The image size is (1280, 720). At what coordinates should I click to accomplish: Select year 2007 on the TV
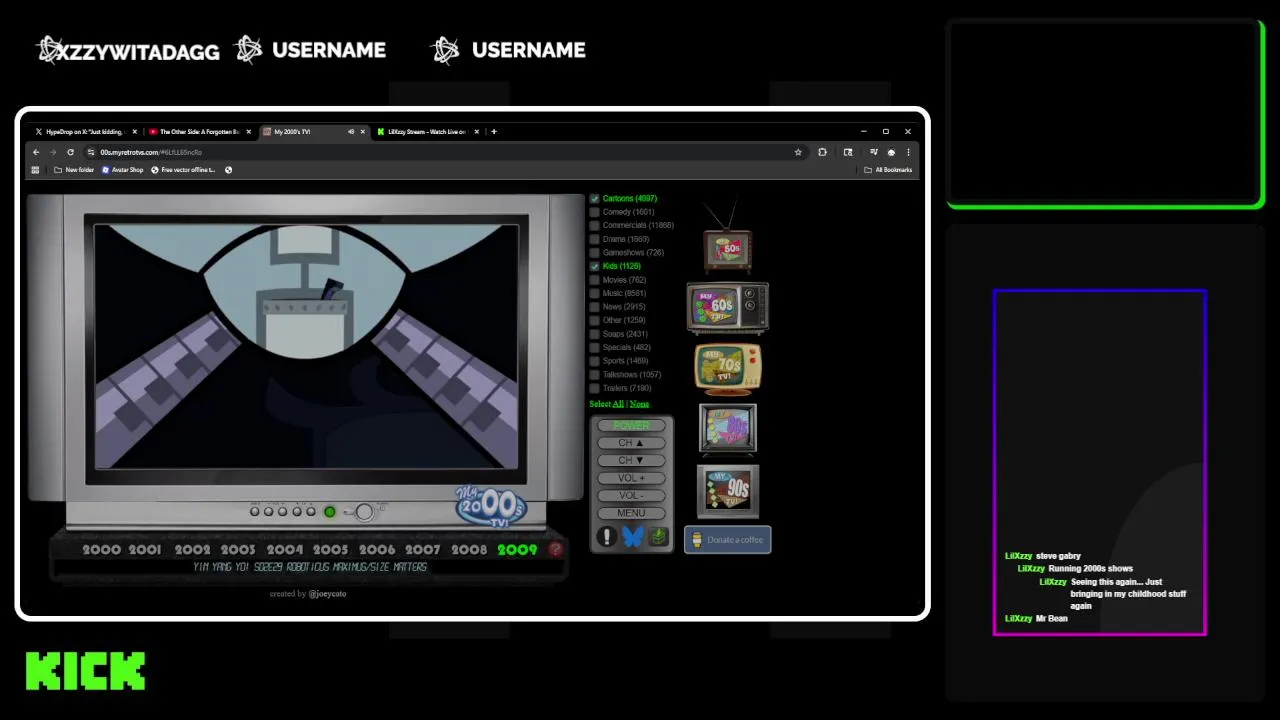point(422,550)
